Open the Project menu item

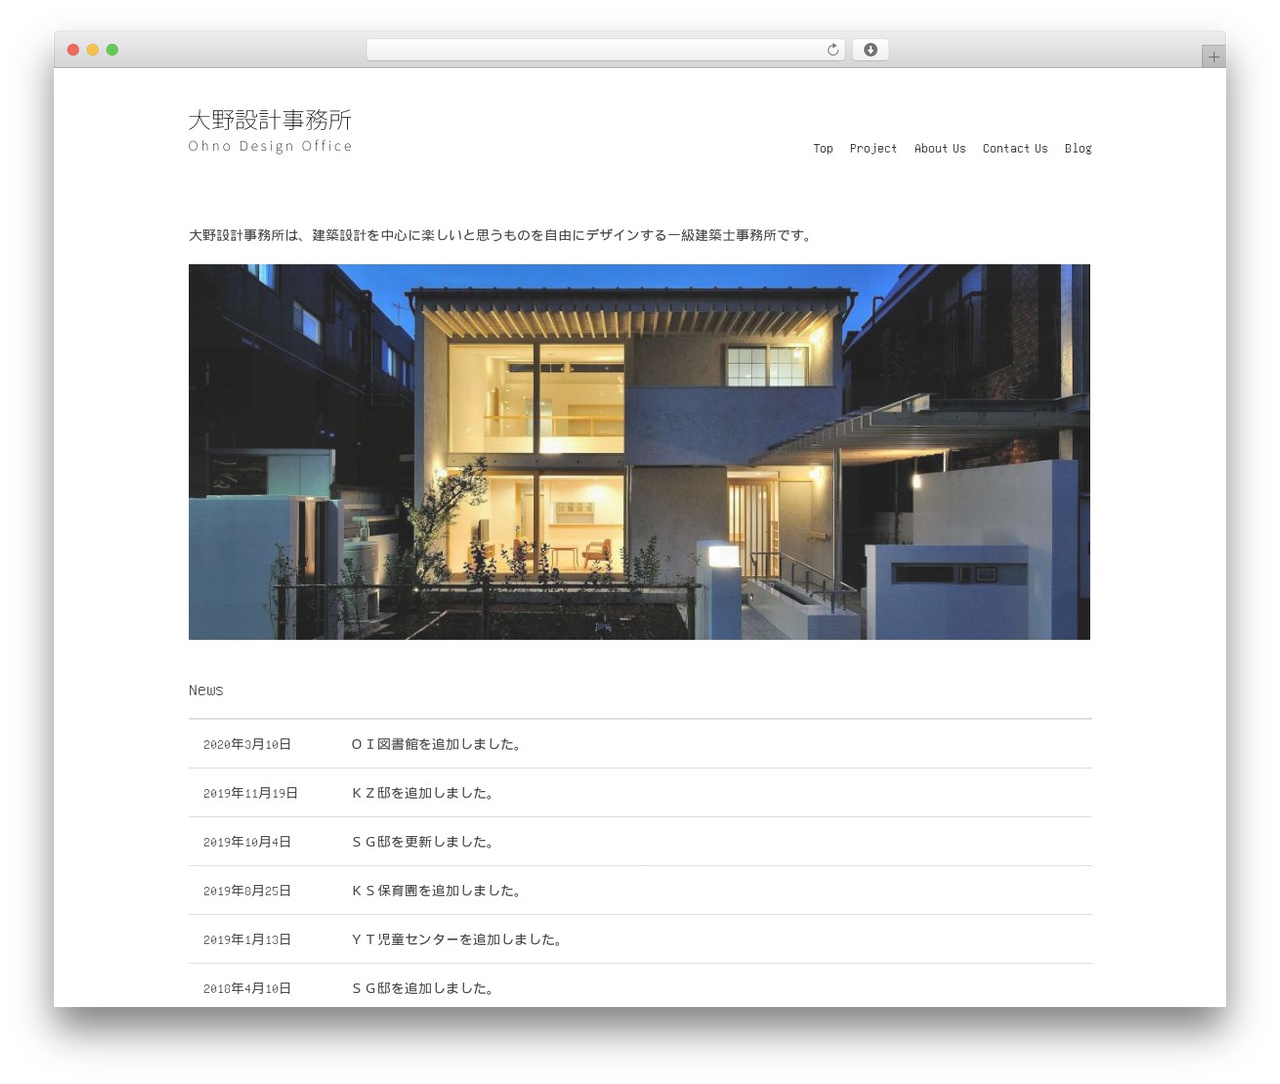pos(873,148)
